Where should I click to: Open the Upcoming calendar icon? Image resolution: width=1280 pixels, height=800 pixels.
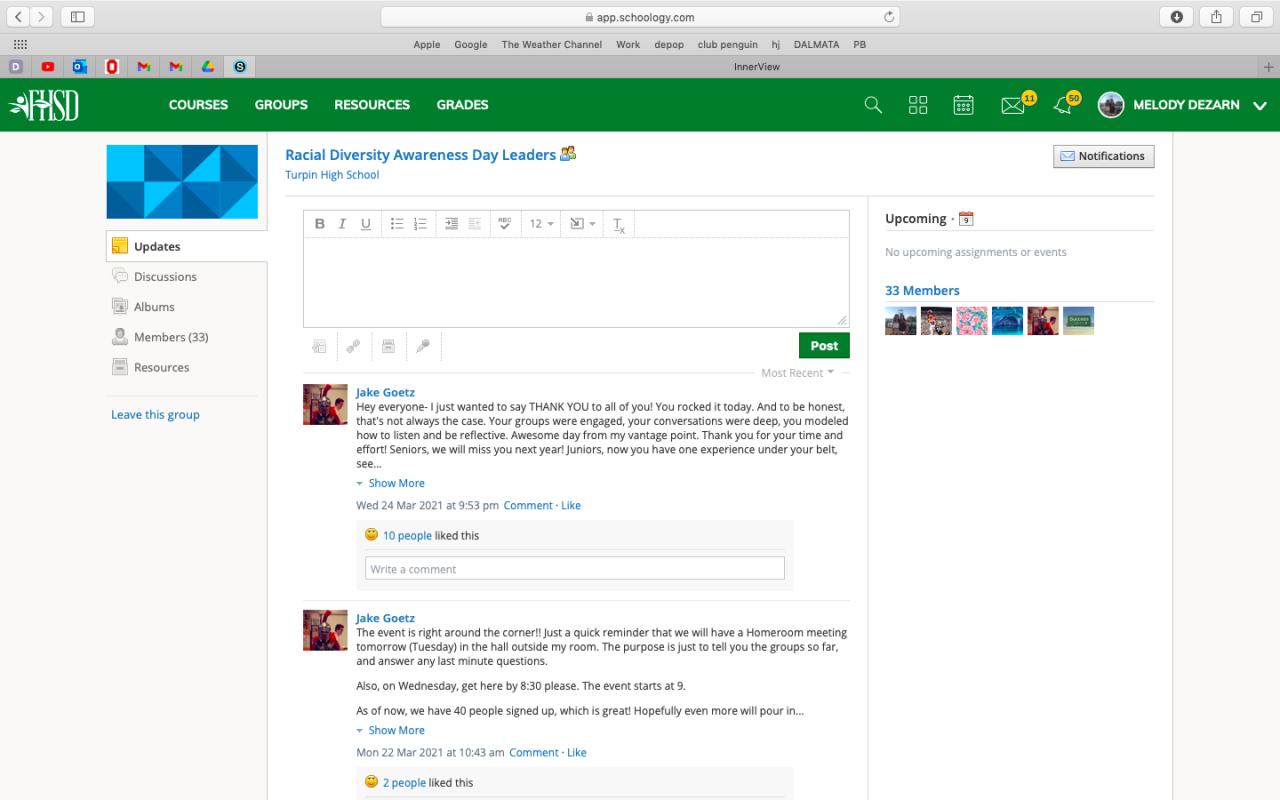(x=966, y=219)
